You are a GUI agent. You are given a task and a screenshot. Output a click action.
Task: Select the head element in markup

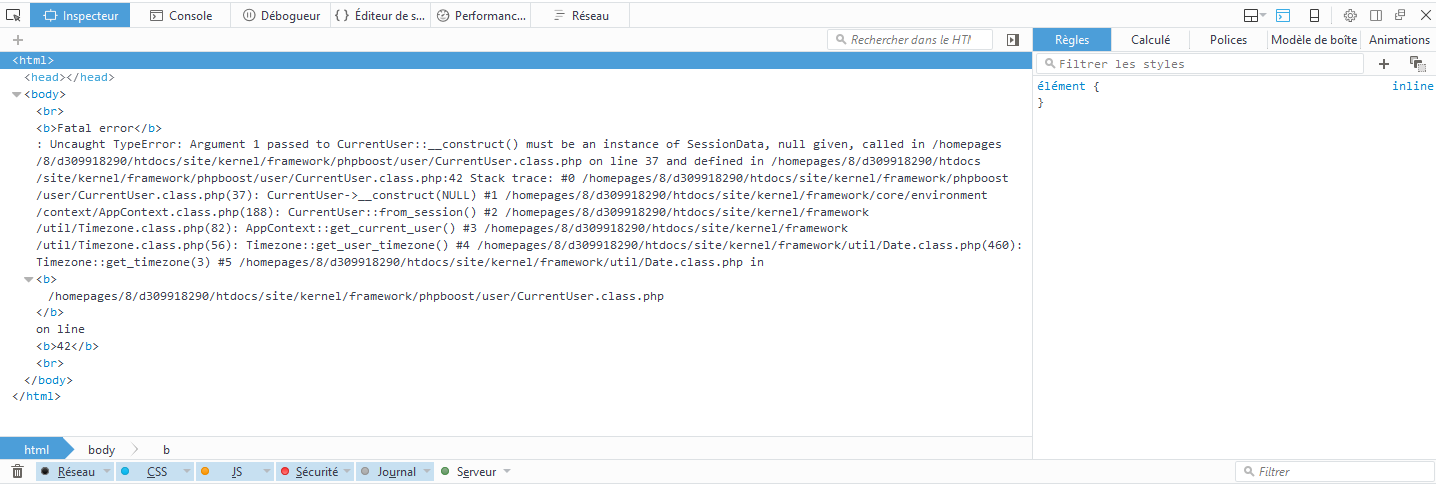69,77
